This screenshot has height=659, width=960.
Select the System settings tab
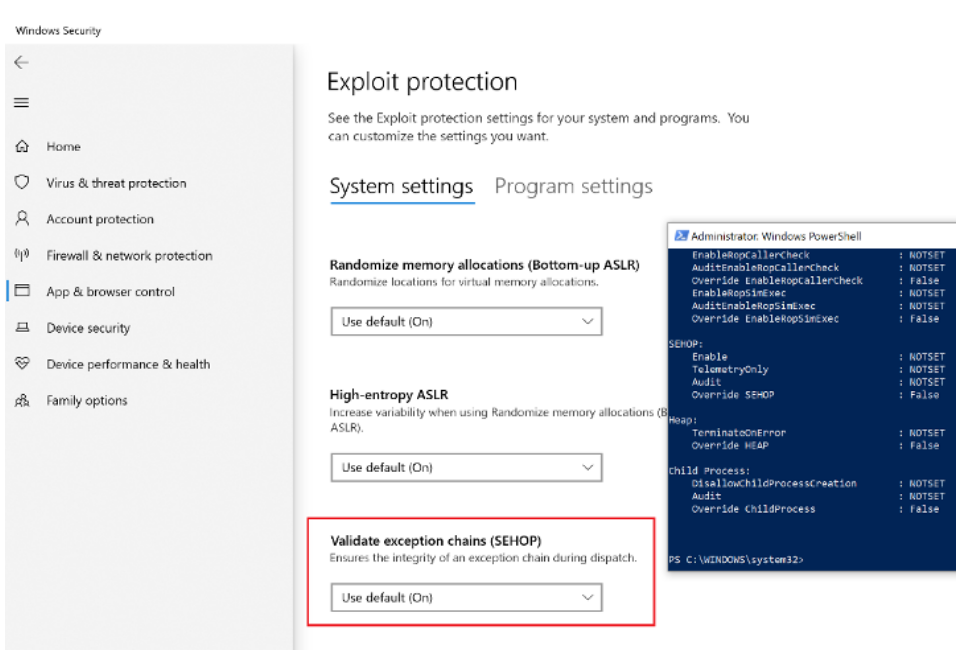pos(401,186)
